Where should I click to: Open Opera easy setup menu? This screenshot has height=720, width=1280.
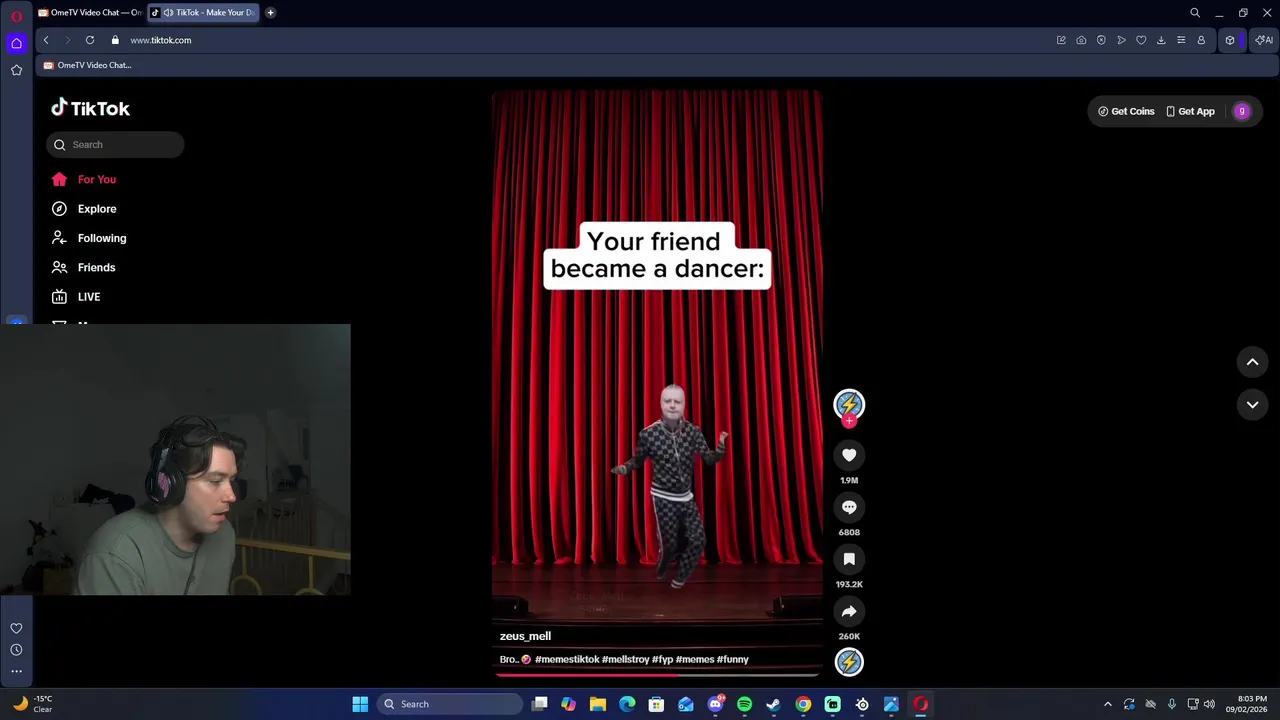(x=1181, y=40)
